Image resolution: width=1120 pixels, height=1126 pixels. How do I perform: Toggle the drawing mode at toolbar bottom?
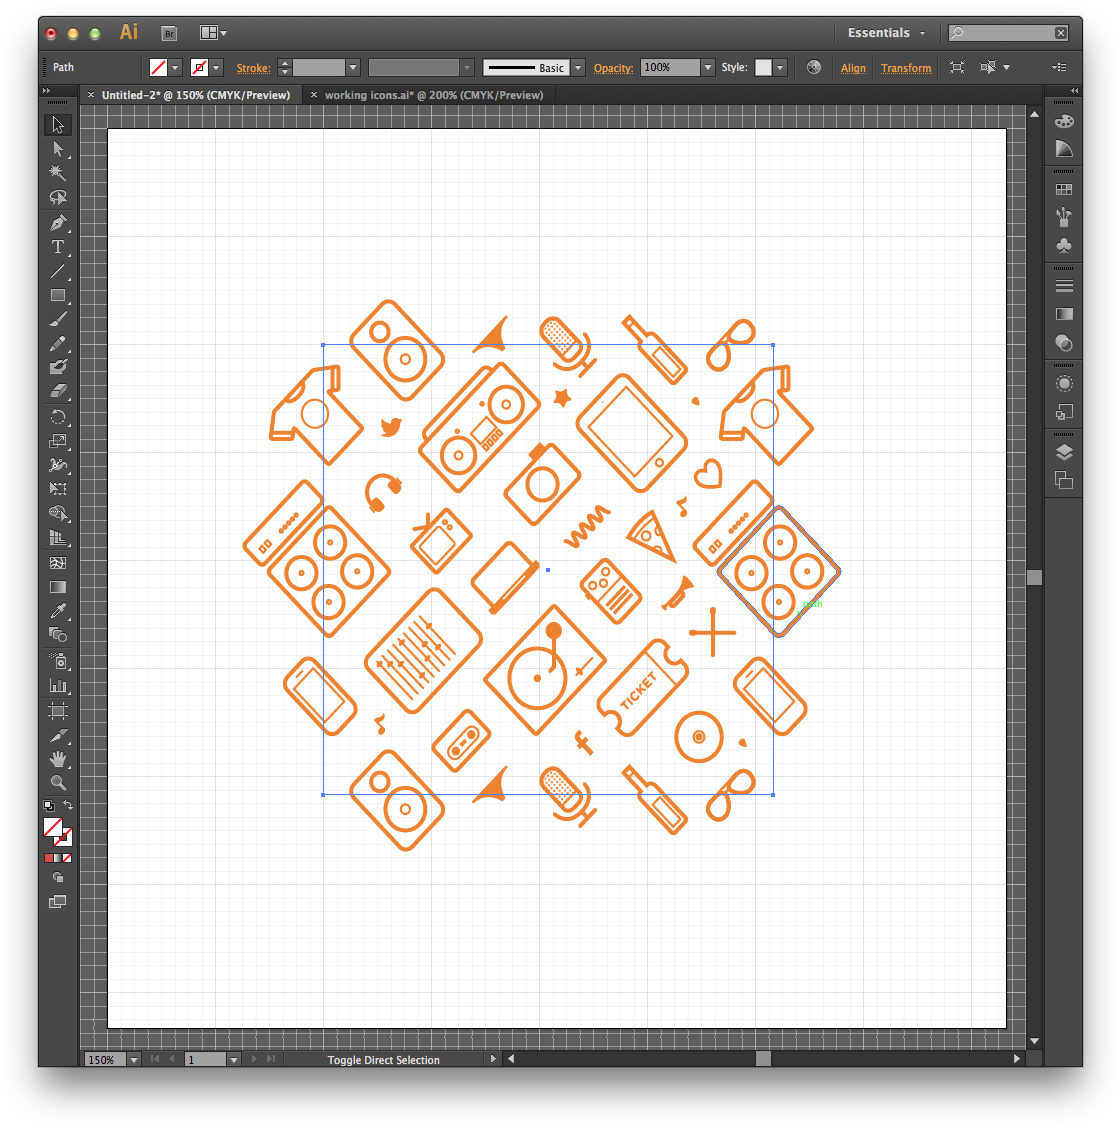tap(58, 877)
